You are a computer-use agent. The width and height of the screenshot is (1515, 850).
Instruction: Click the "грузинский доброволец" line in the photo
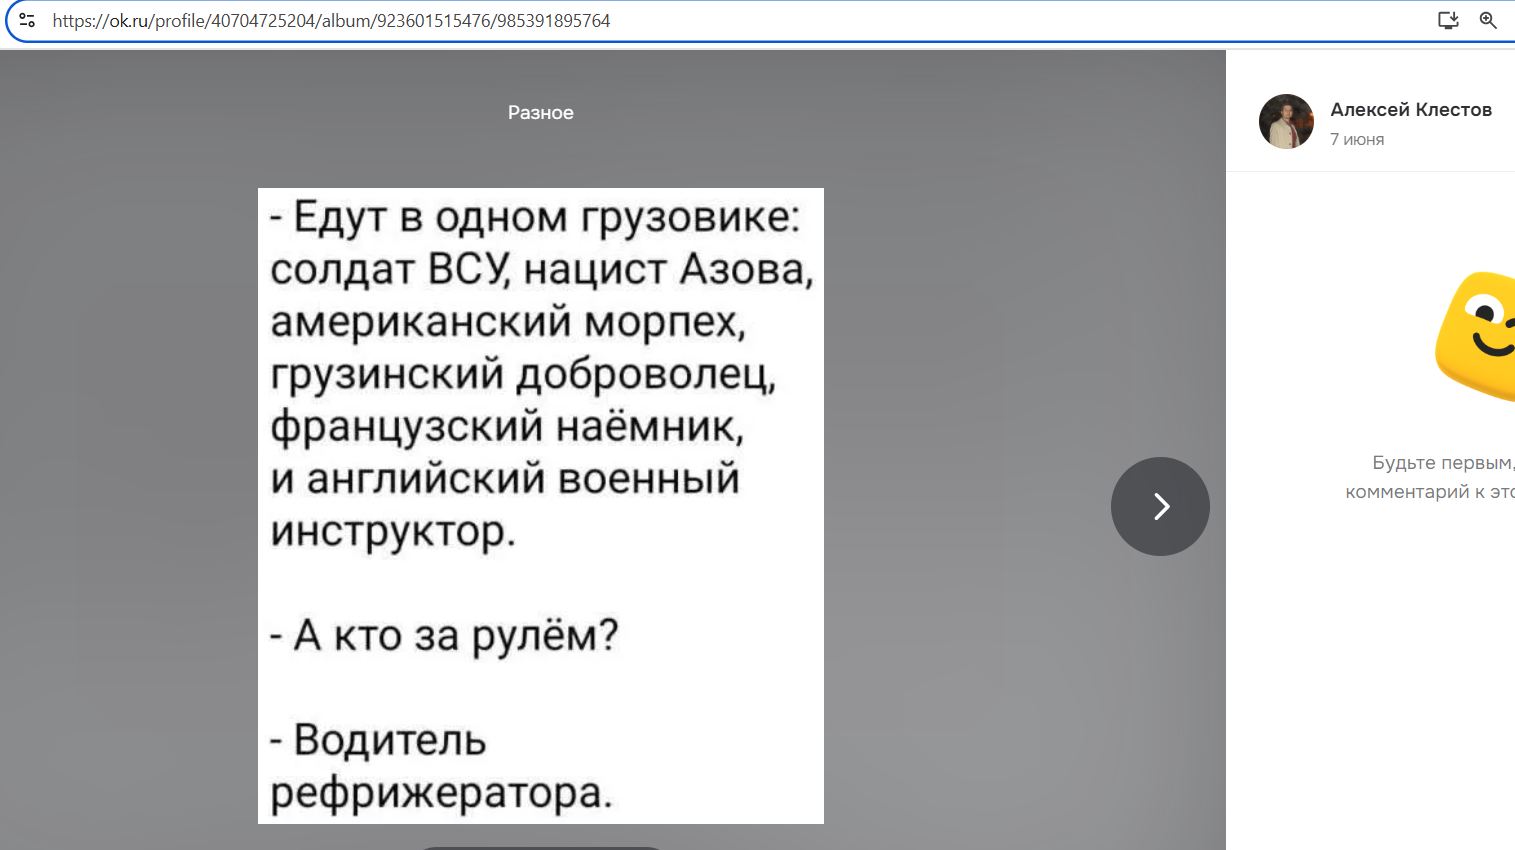pyautogui.click(x=523, y=374)
